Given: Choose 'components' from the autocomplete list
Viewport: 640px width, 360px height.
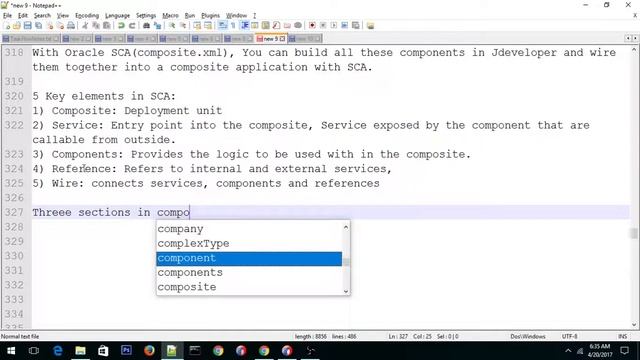Looking at the screenshot, I should [x=249, y=273].
